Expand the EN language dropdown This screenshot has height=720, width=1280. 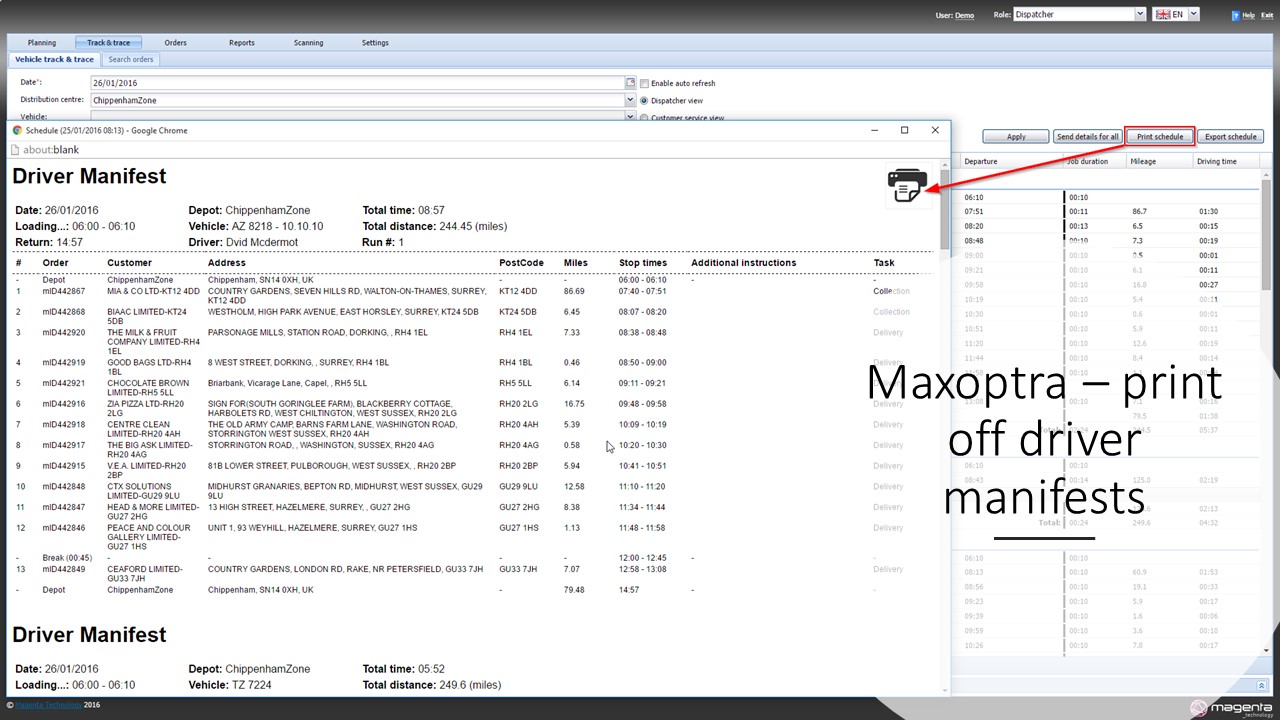1191,15
